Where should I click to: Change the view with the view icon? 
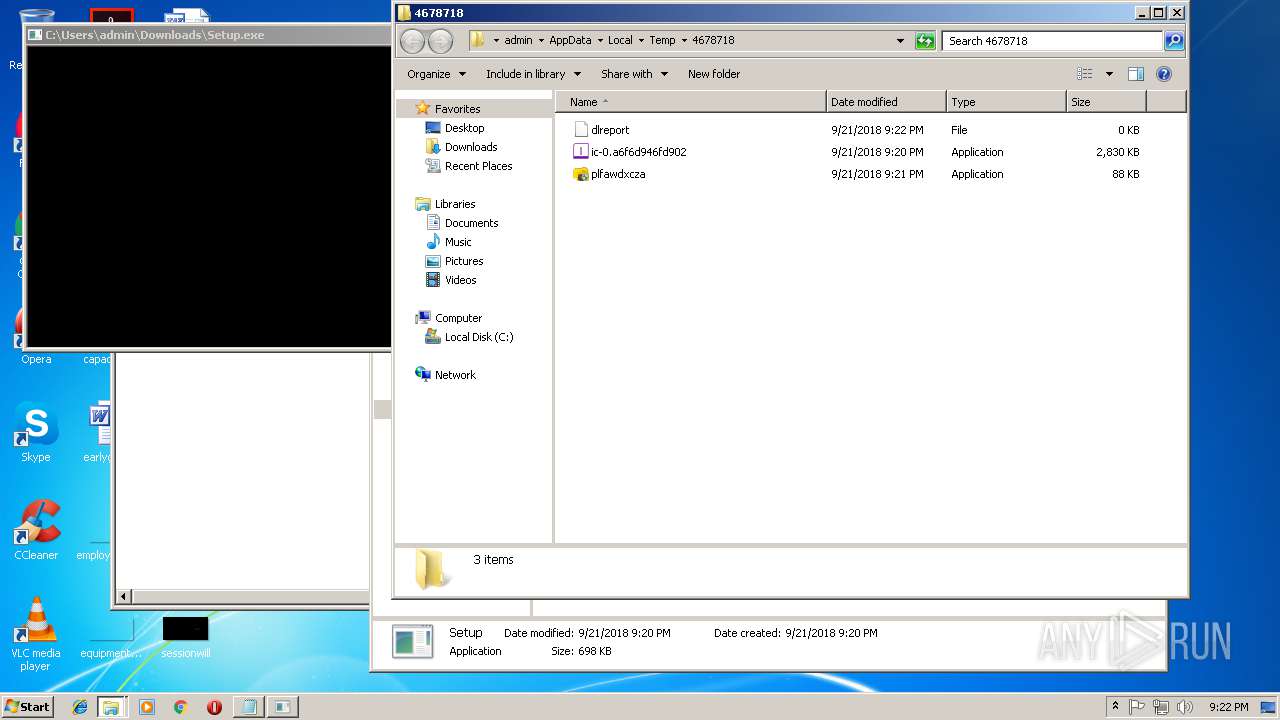point(1085,74)
